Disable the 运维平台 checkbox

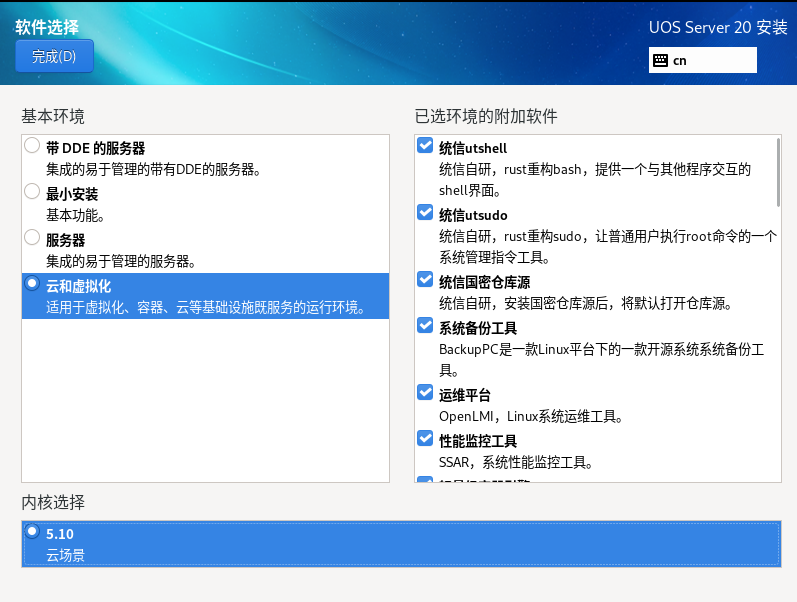tap(425, 393)
